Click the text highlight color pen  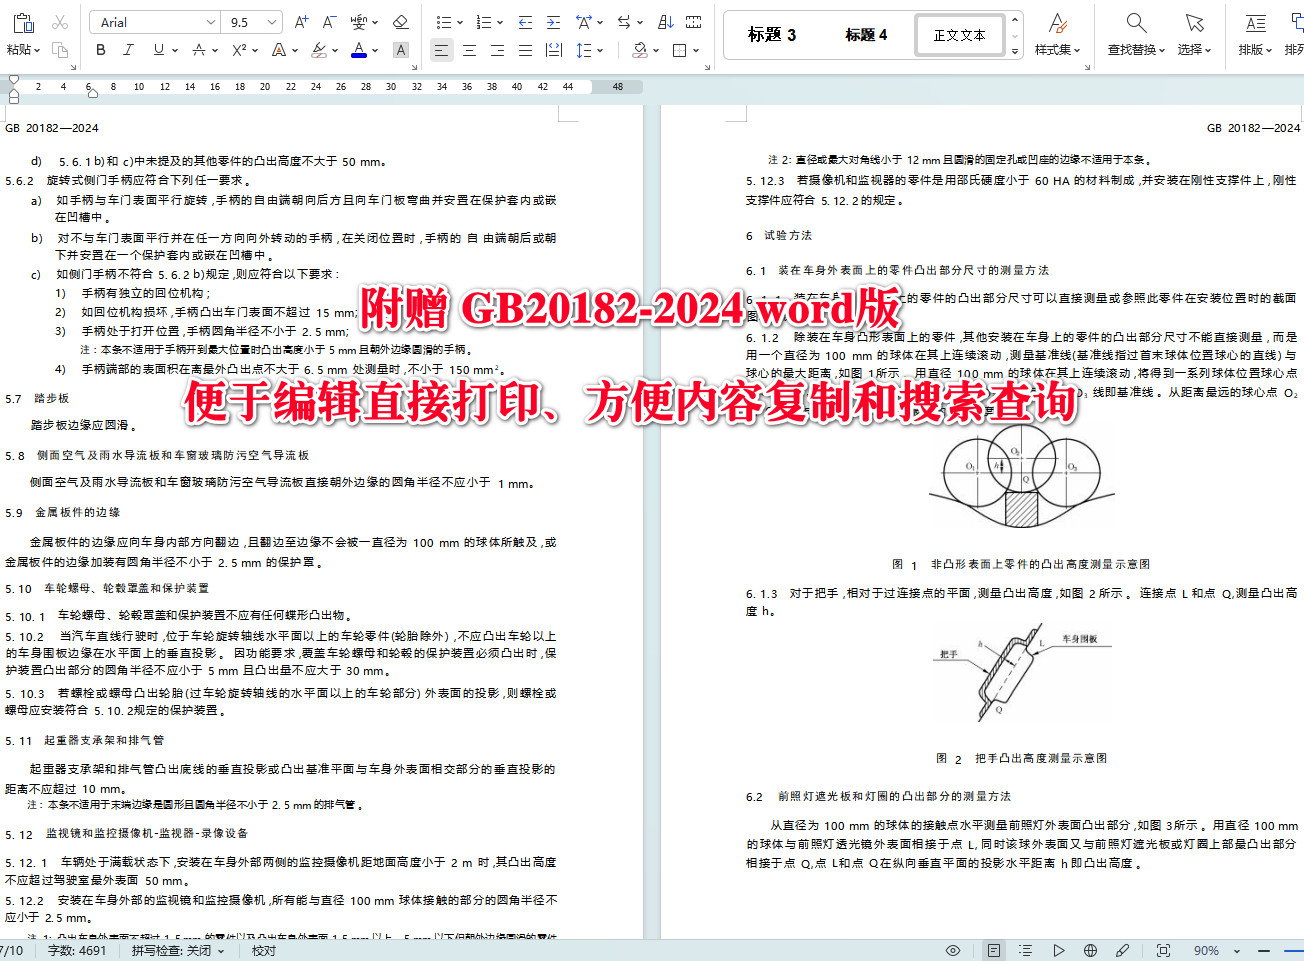pyautogui.click(x=318, y=50)
